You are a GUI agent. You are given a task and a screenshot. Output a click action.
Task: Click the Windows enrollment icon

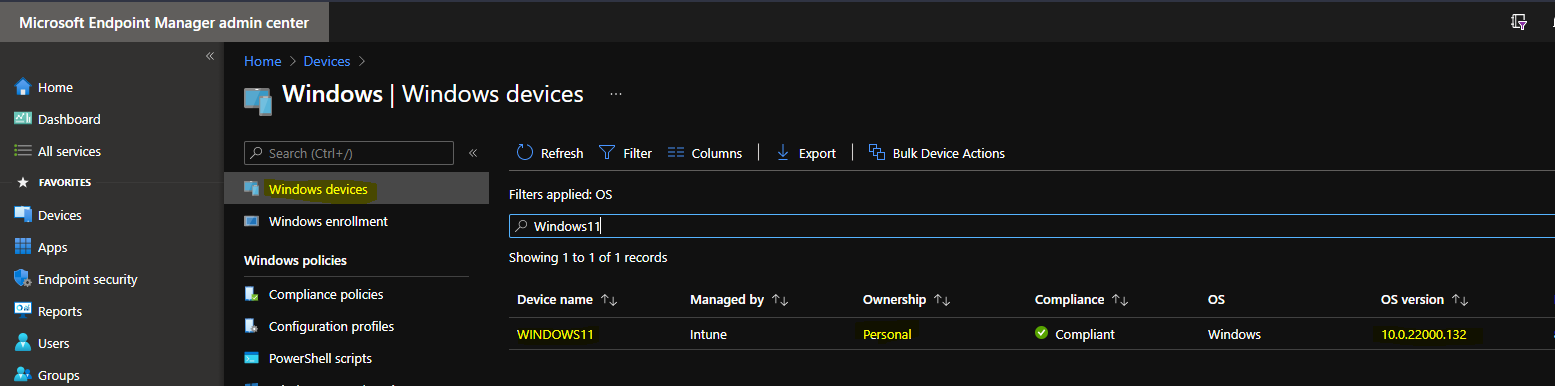pos(252,221)
